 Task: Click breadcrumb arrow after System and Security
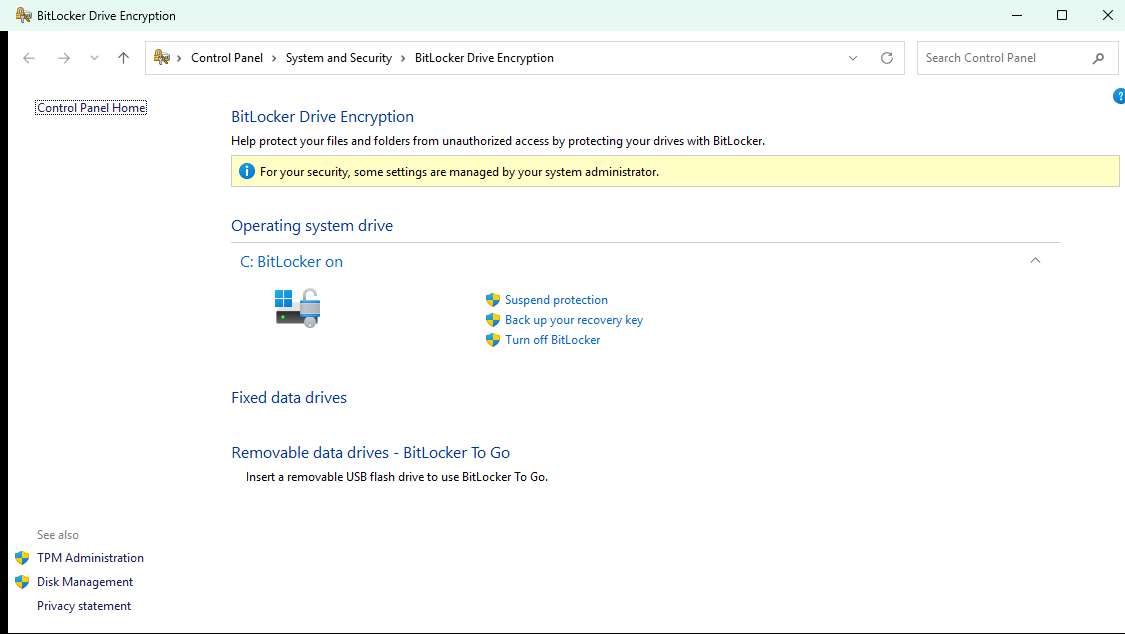click(403, 58)
